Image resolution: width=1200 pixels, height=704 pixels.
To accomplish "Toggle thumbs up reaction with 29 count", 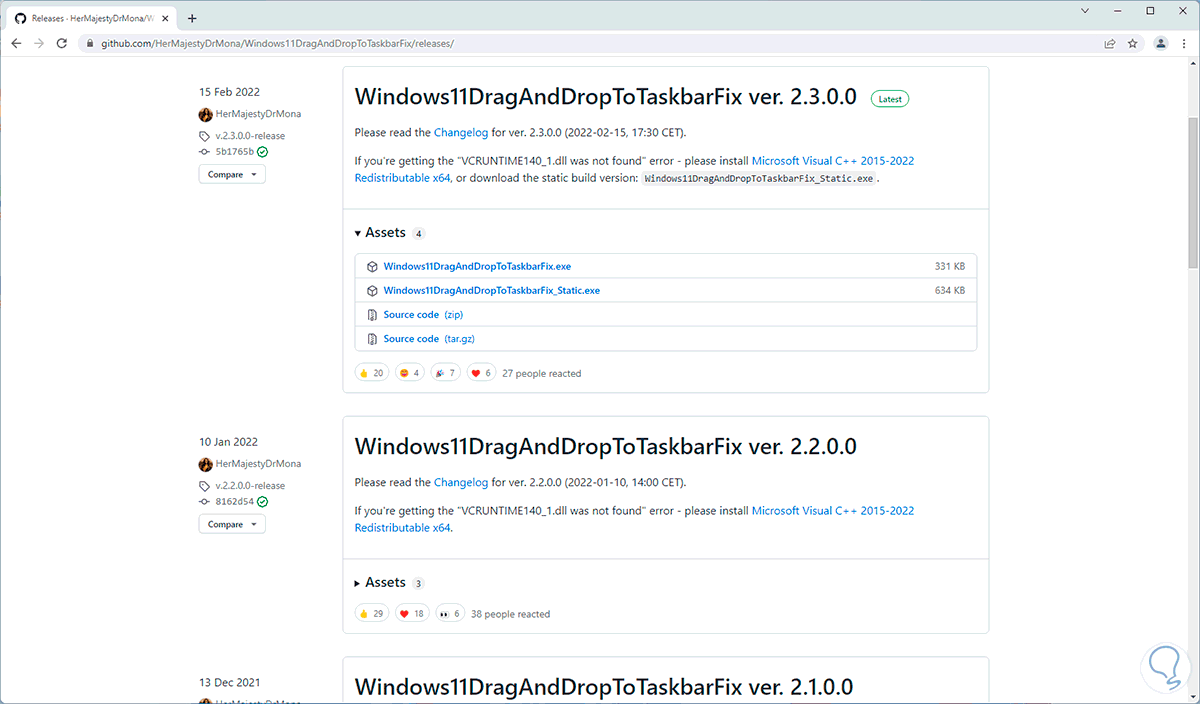I will 372,613.
